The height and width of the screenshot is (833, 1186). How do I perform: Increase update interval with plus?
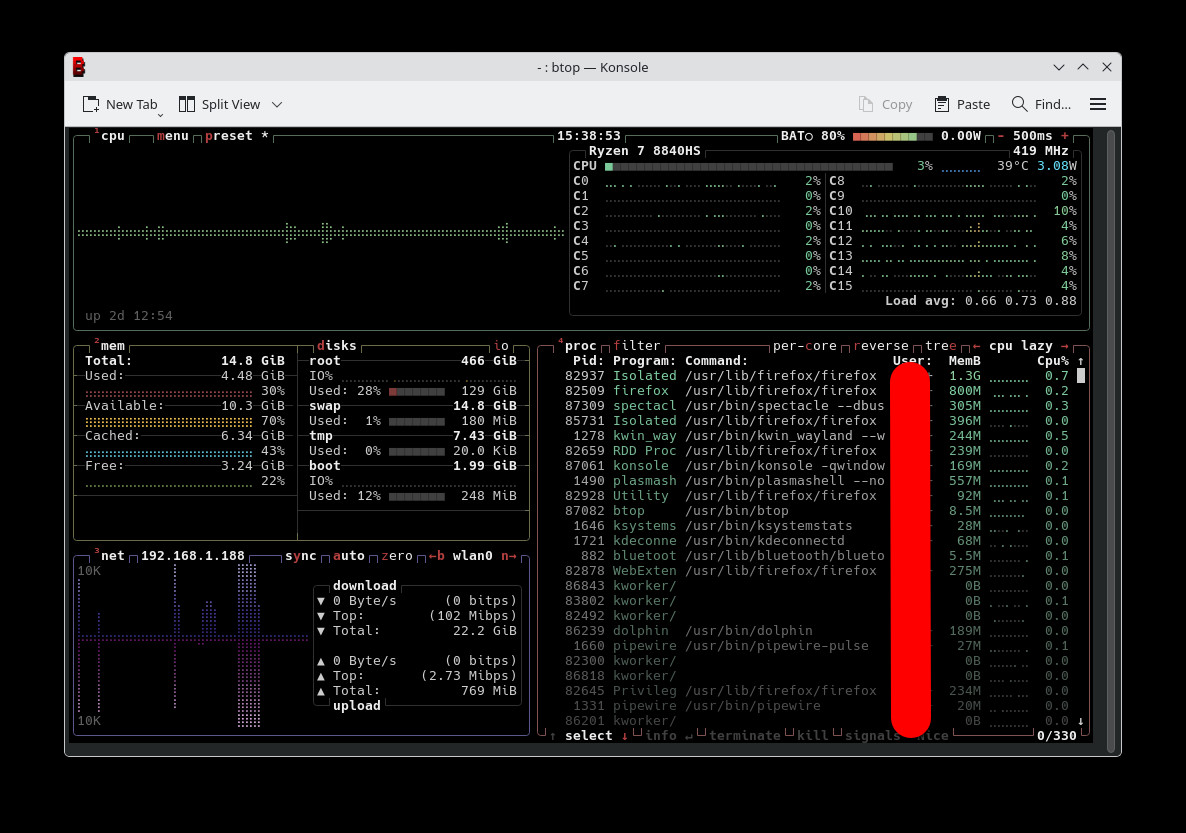pyautogui.click(x=1065, y=136)
